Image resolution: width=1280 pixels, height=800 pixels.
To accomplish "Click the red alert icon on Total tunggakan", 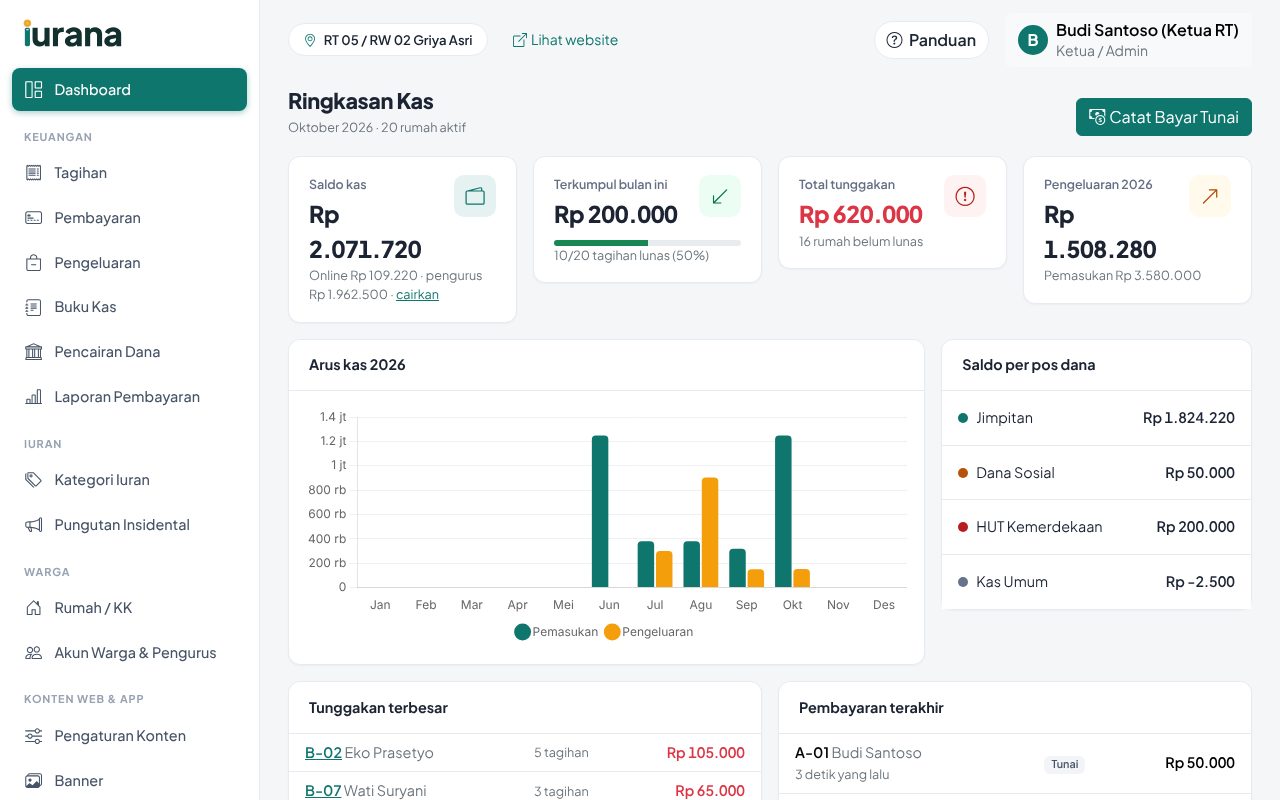I will point(965,196).
